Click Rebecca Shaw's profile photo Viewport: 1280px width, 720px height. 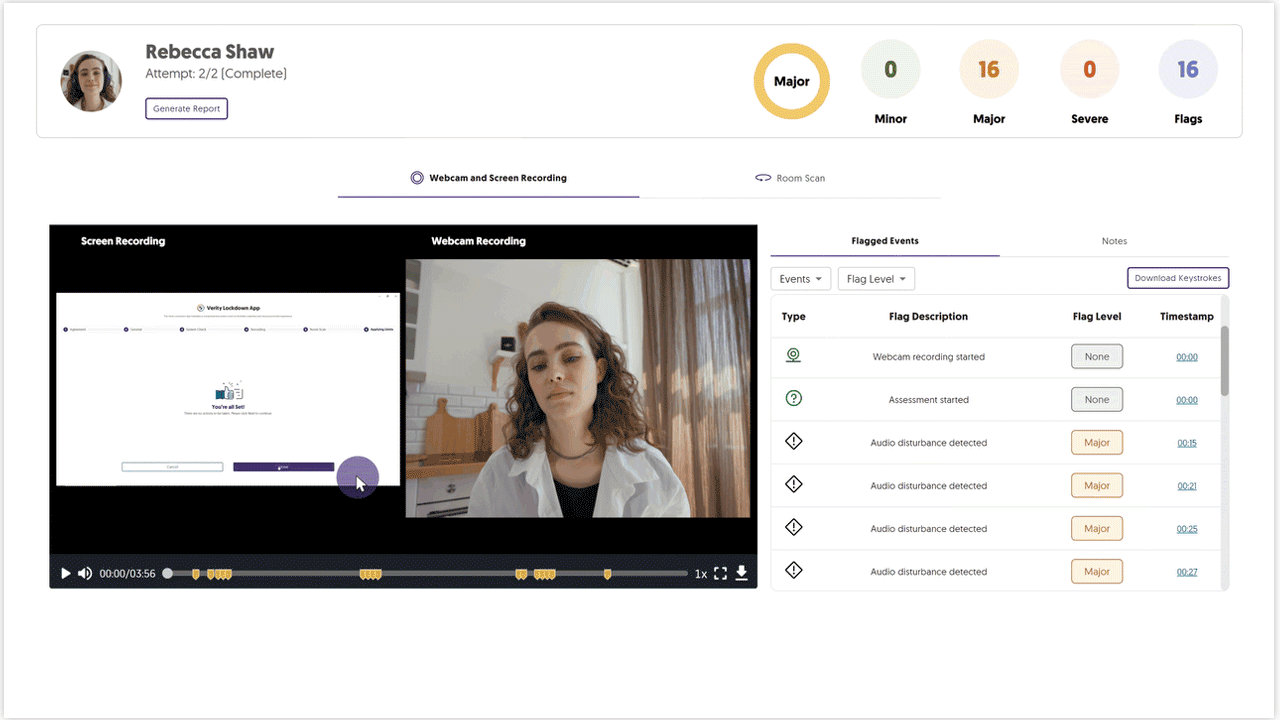(92, 82)
